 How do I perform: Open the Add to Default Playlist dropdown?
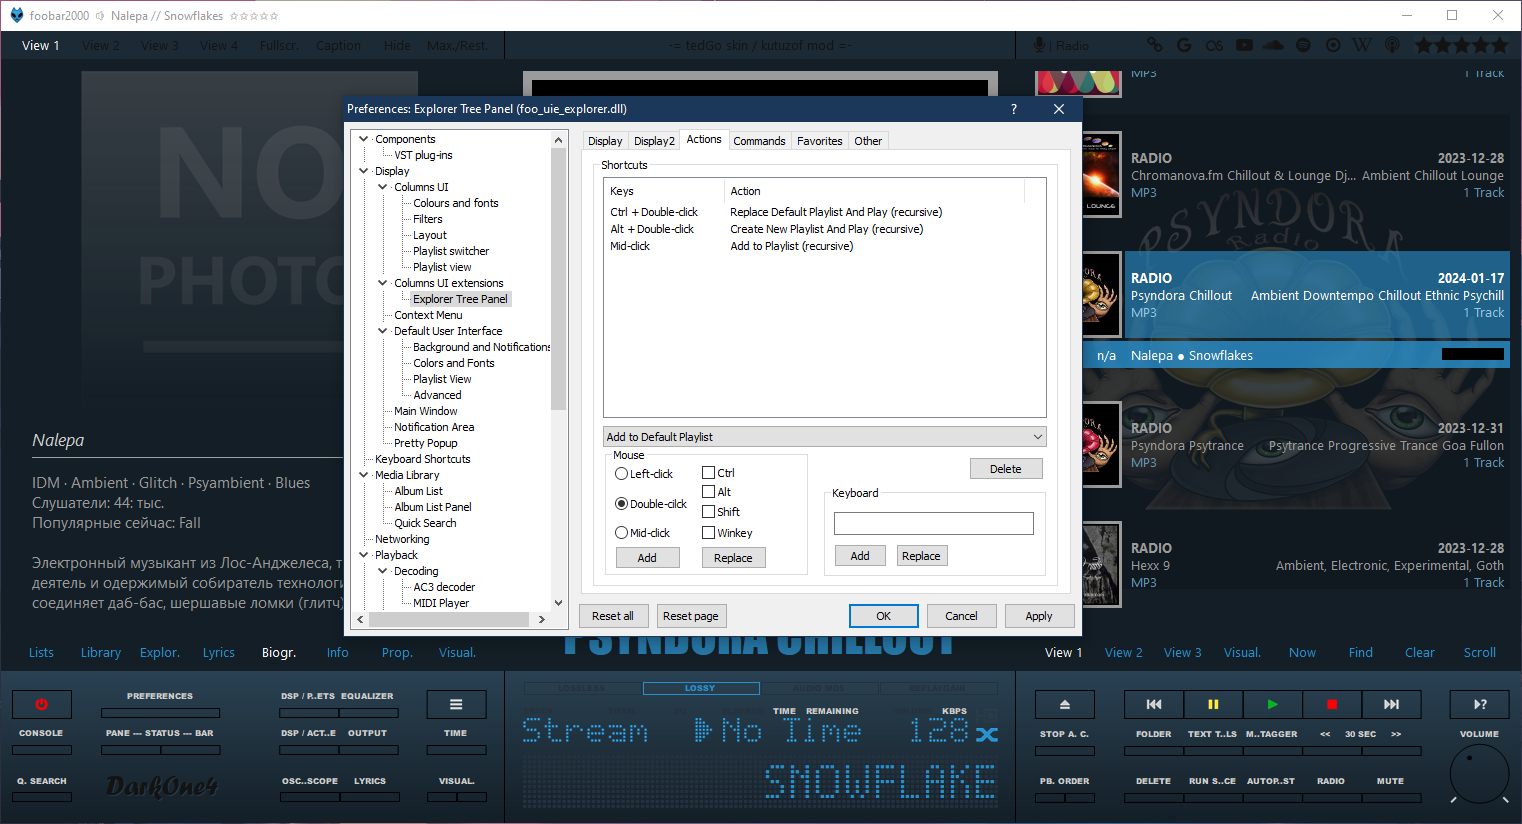(x=825, y=437)
